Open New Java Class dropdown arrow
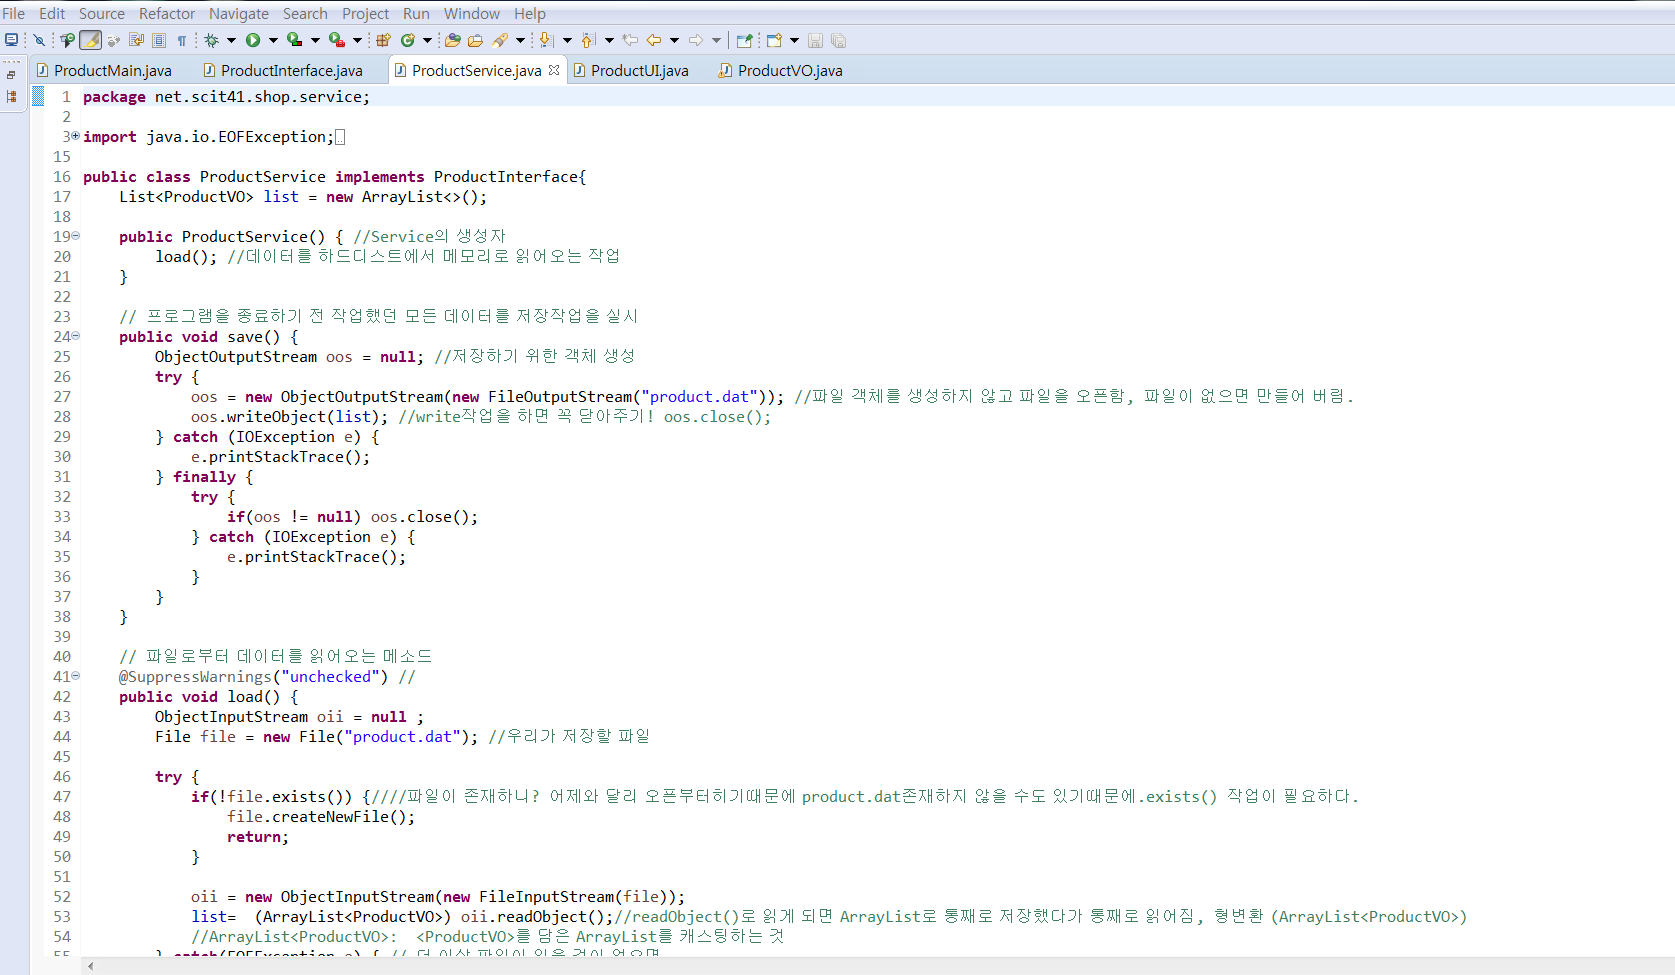This screenshot has width=1675, height=975. (x=427, y=40)
